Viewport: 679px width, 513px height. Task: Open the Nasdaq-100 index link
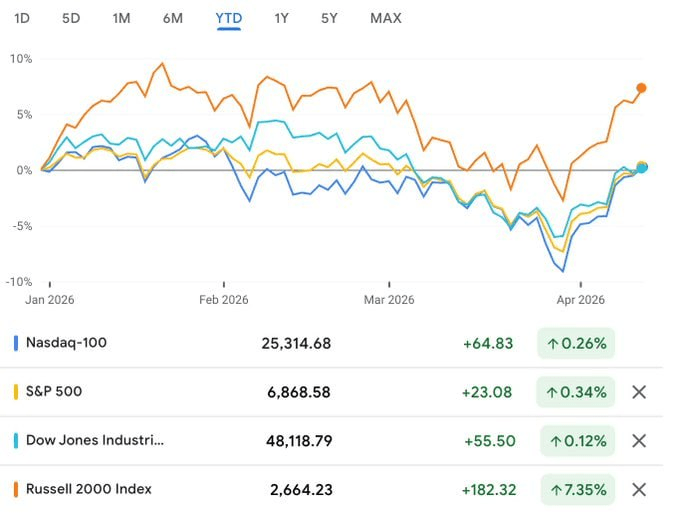[x=67, y=343]
